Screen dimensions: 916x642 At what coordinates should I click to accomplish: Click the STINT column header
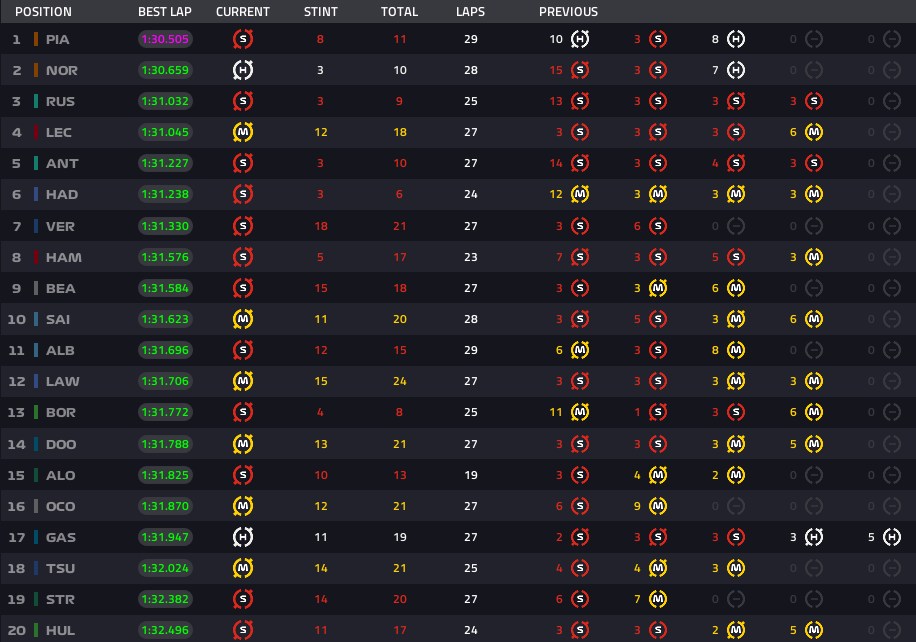pos(321,12)
